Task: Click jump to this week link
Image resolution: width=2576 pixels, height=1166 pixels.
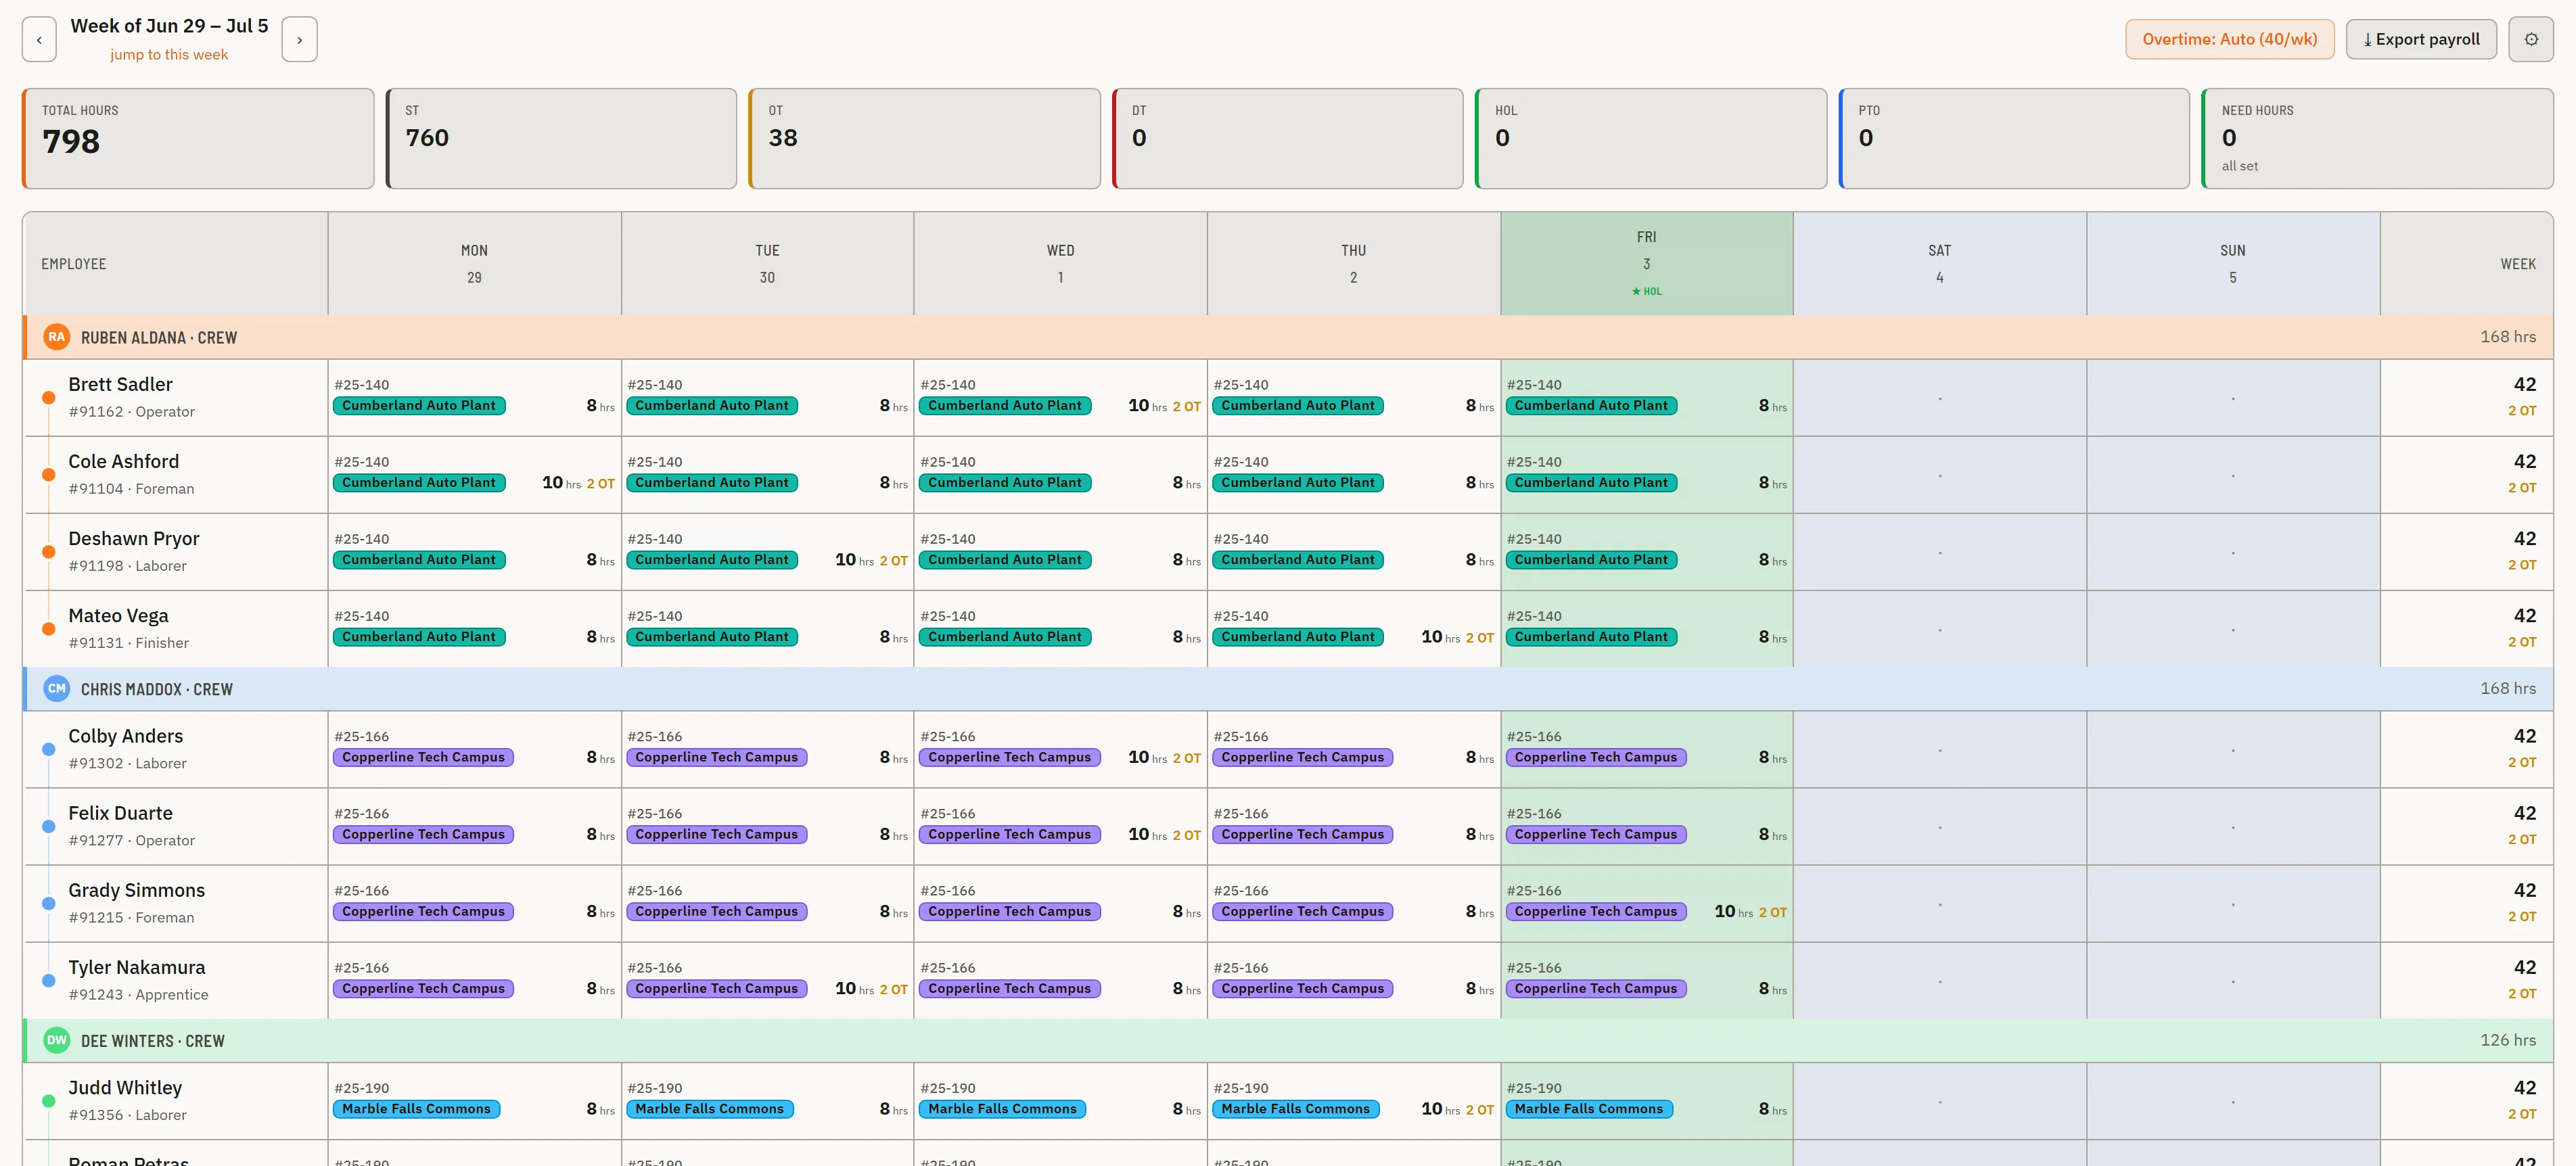Action: 169,55
